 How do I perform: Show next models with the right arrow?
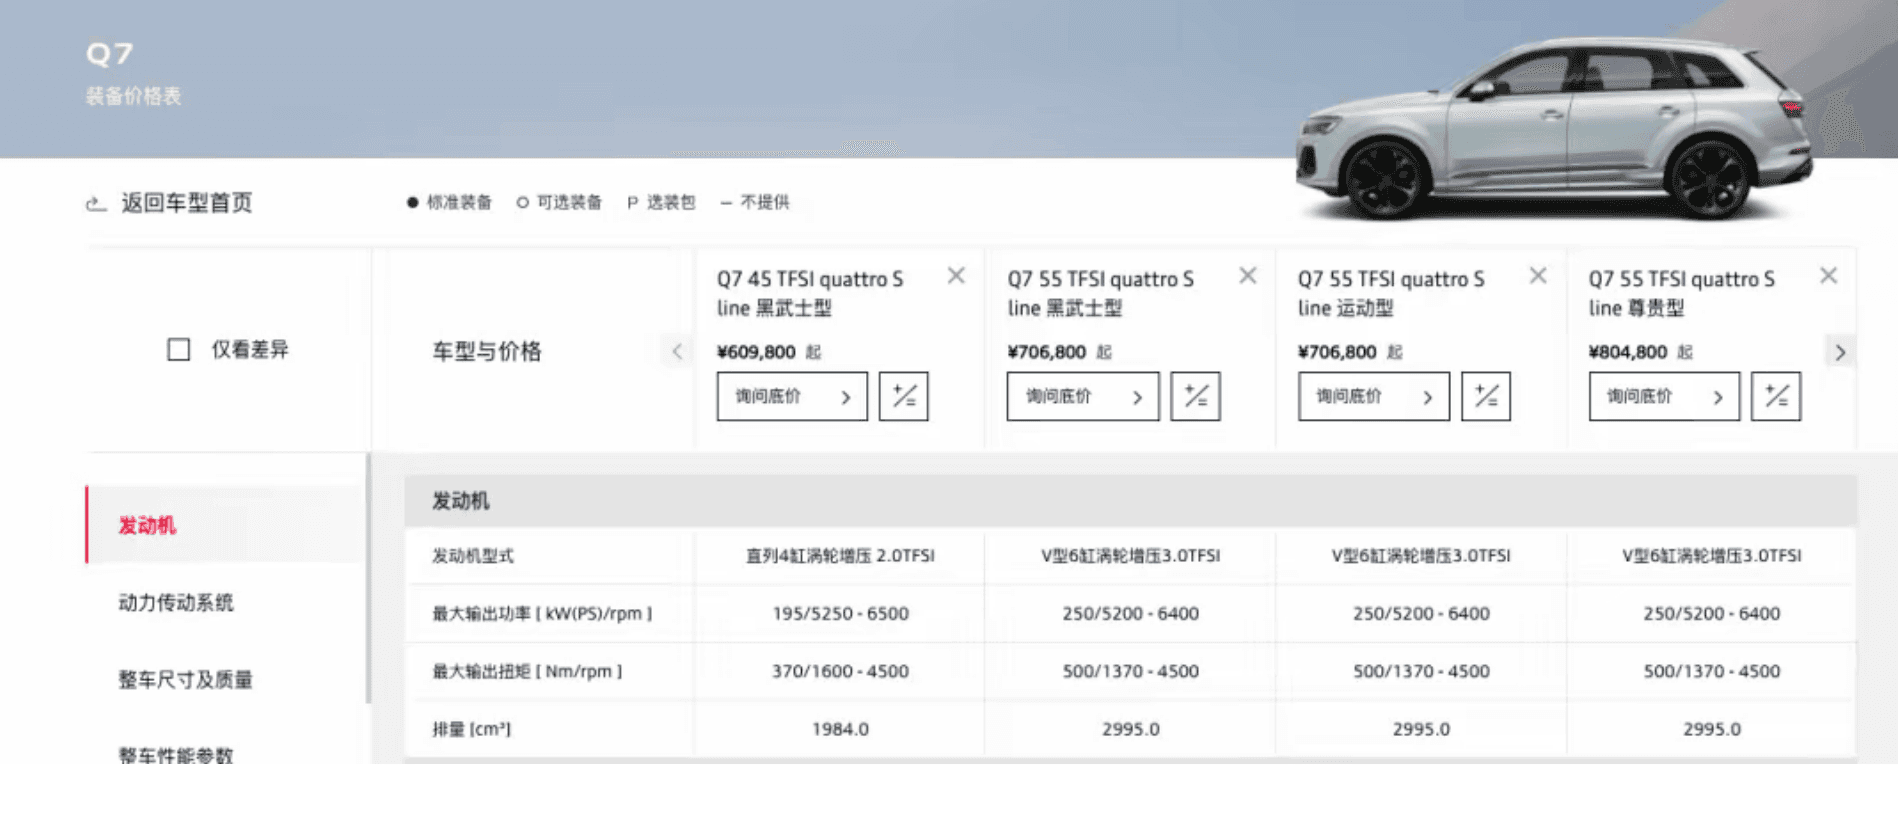coord(1840,352)
